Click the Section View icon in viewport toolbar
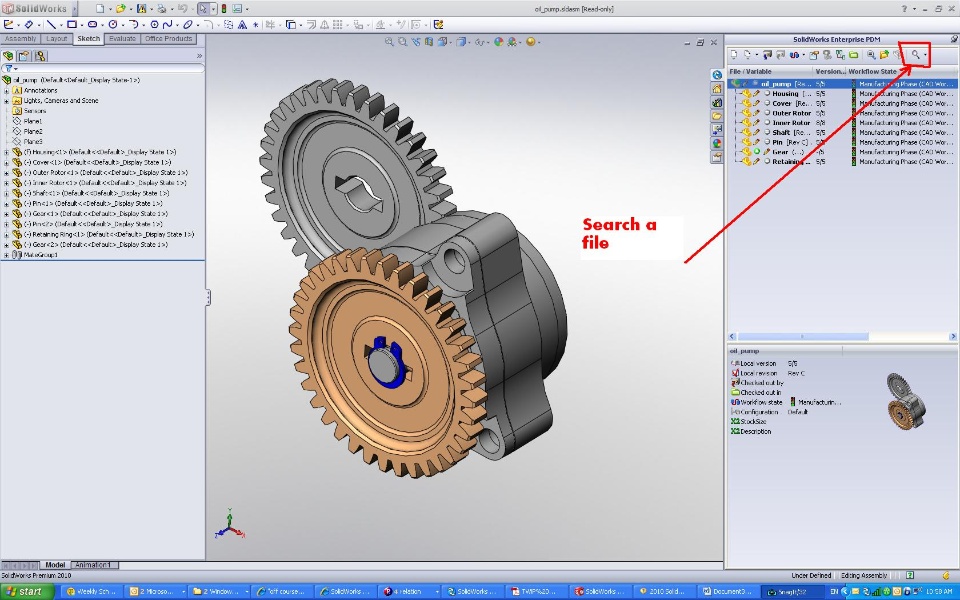 (x=429, y=42)
